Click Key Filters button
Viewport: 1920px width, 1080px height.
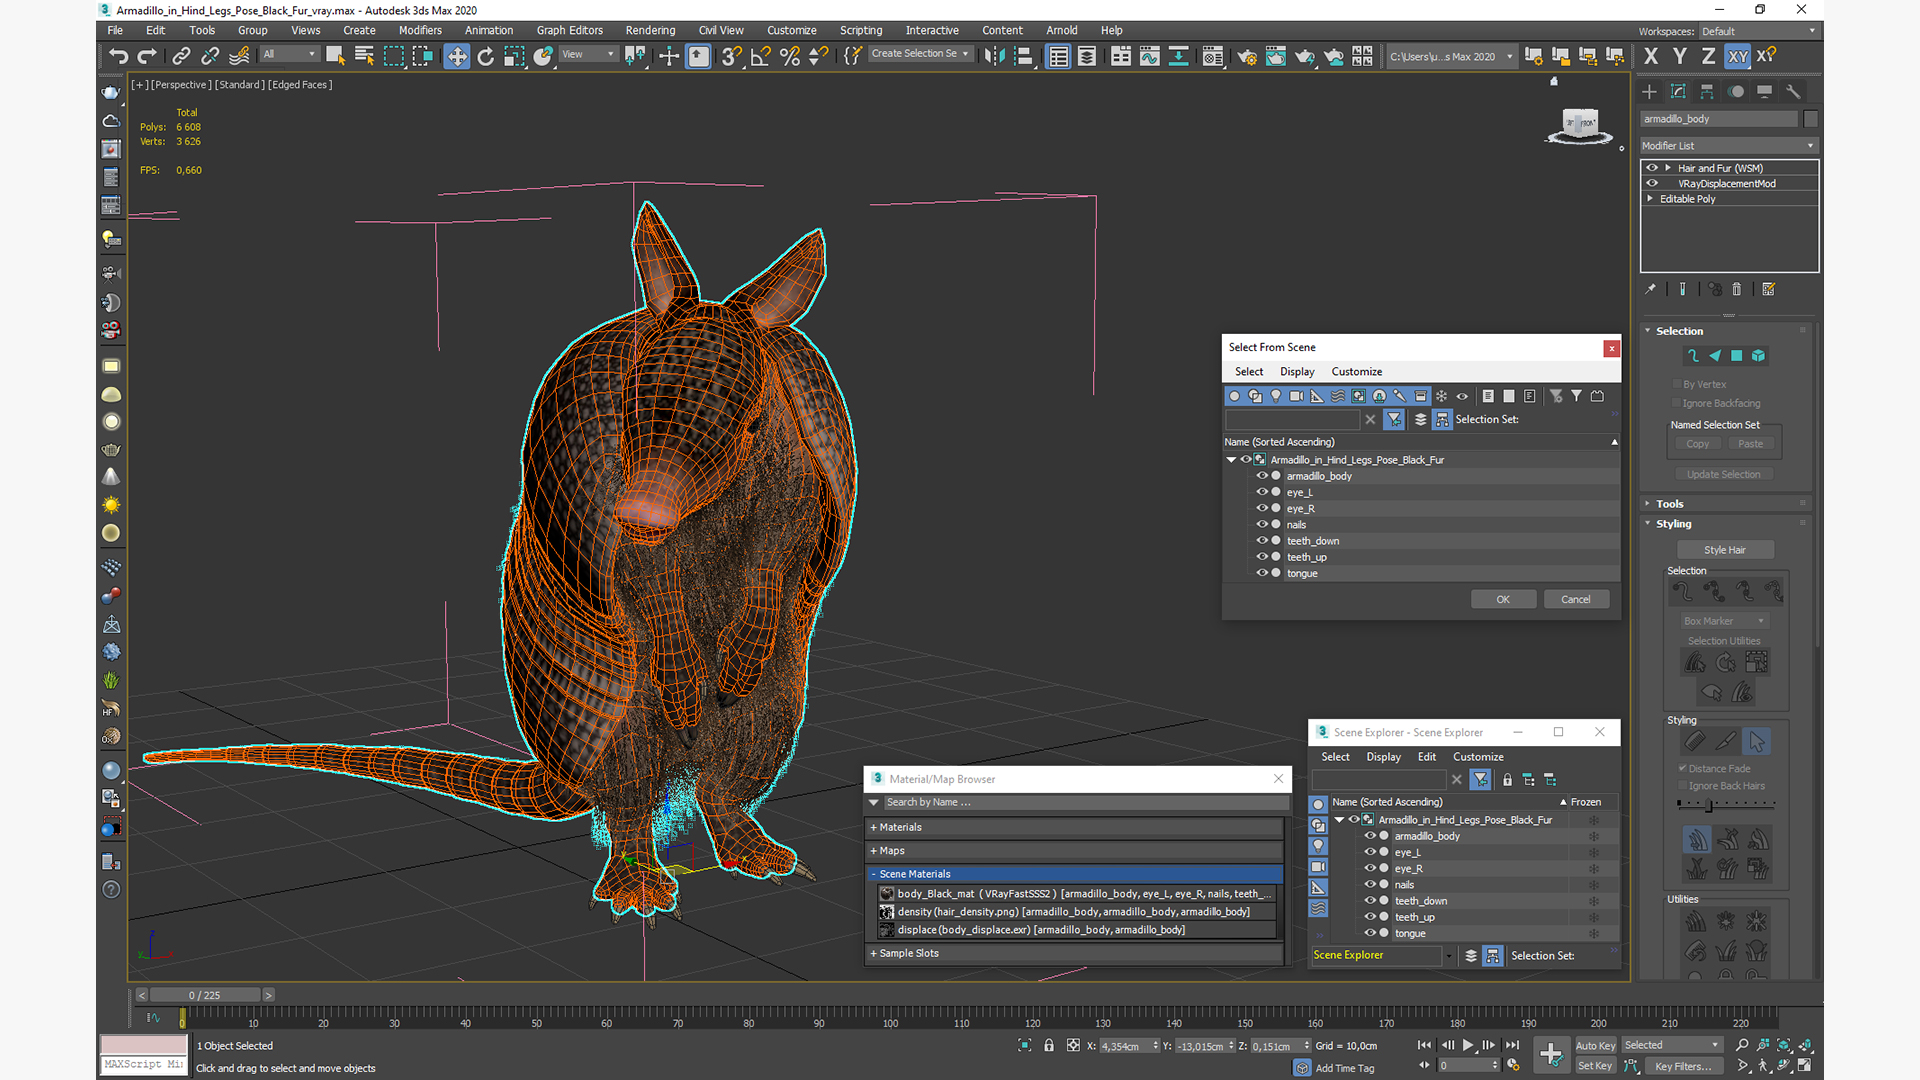(x=1683, y=1066)
